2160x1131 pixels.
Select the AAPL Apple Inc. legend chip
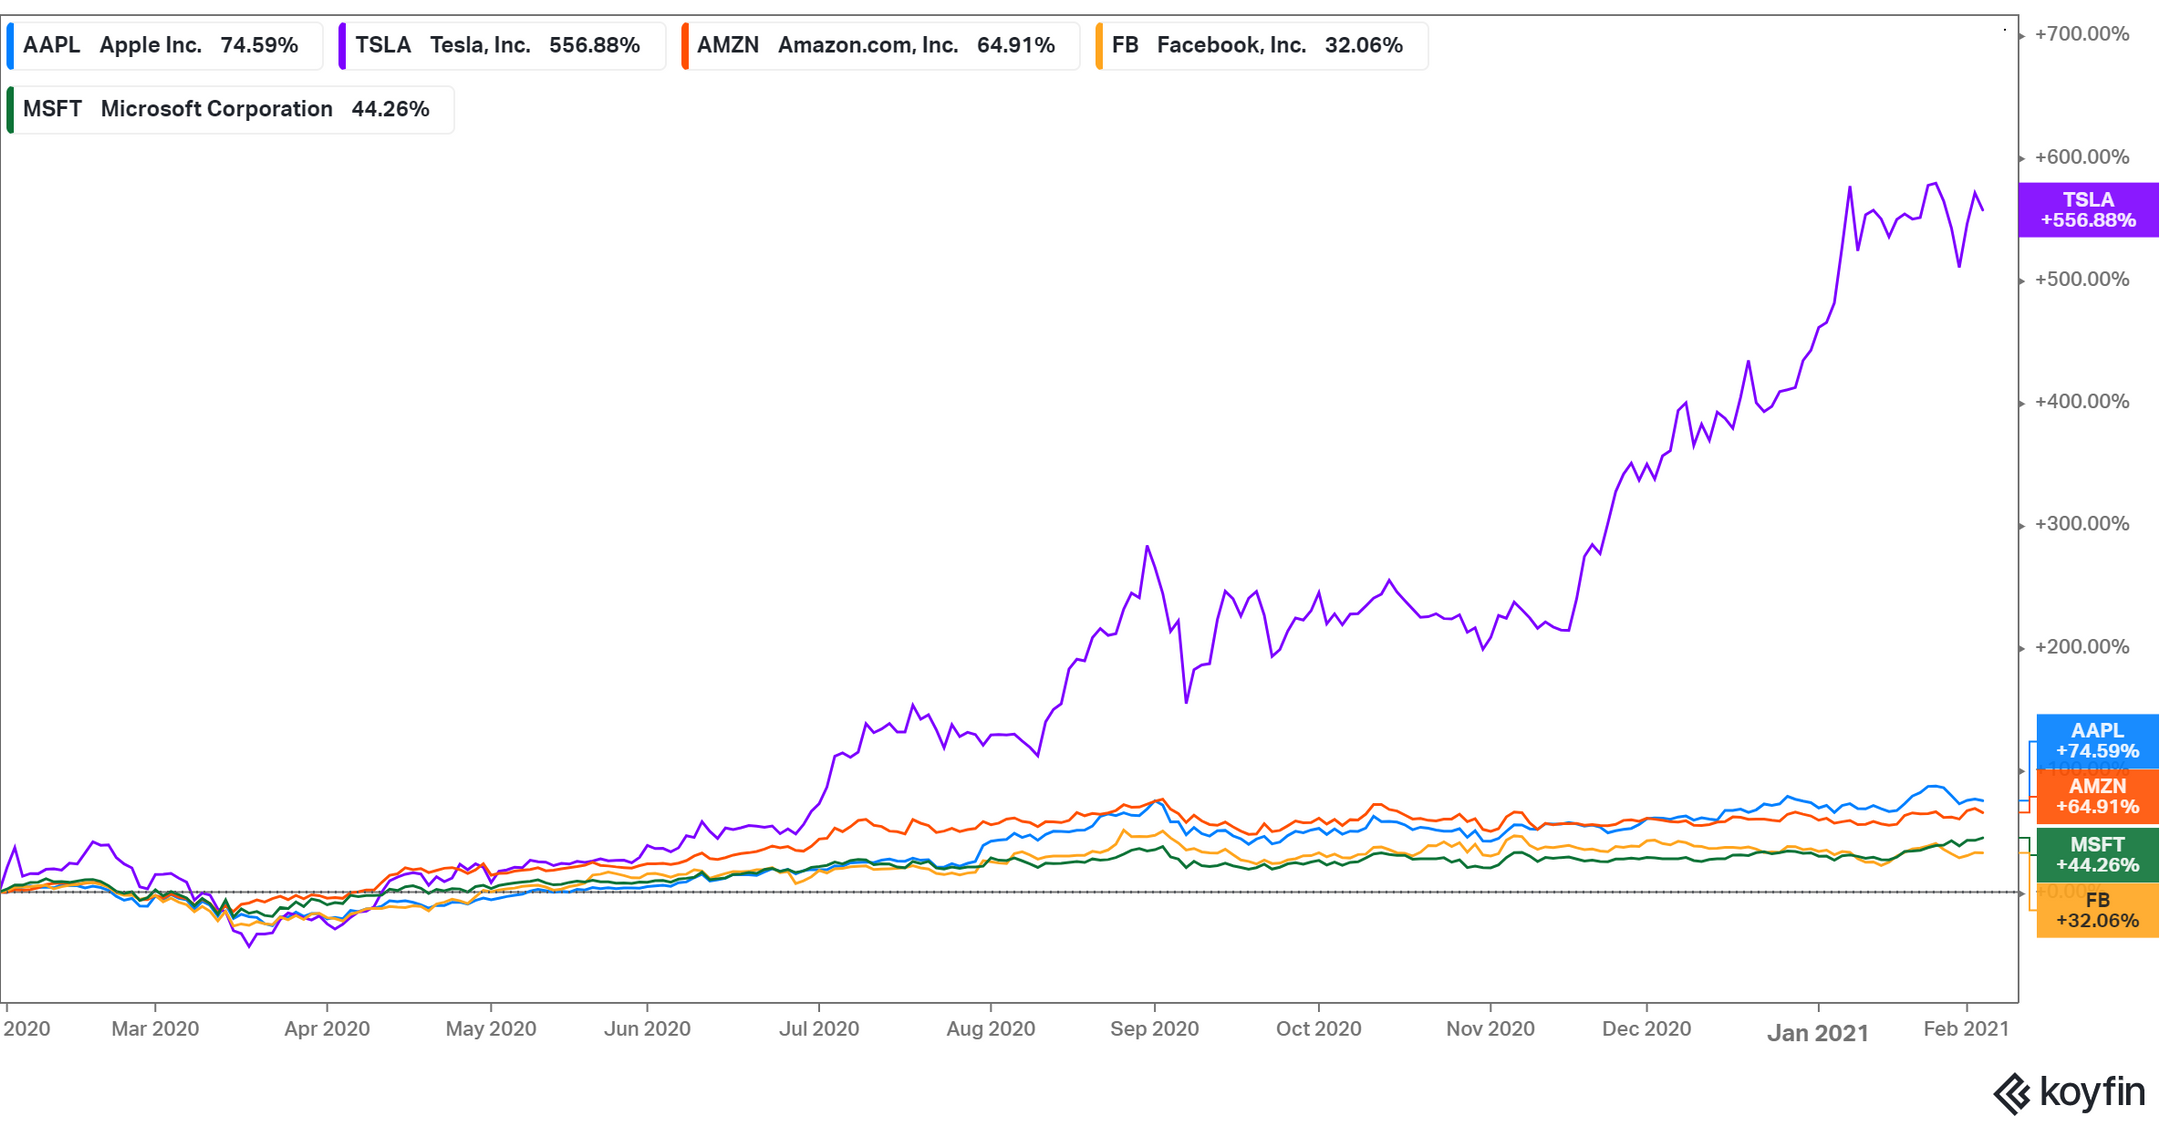(x=164, y=46)
